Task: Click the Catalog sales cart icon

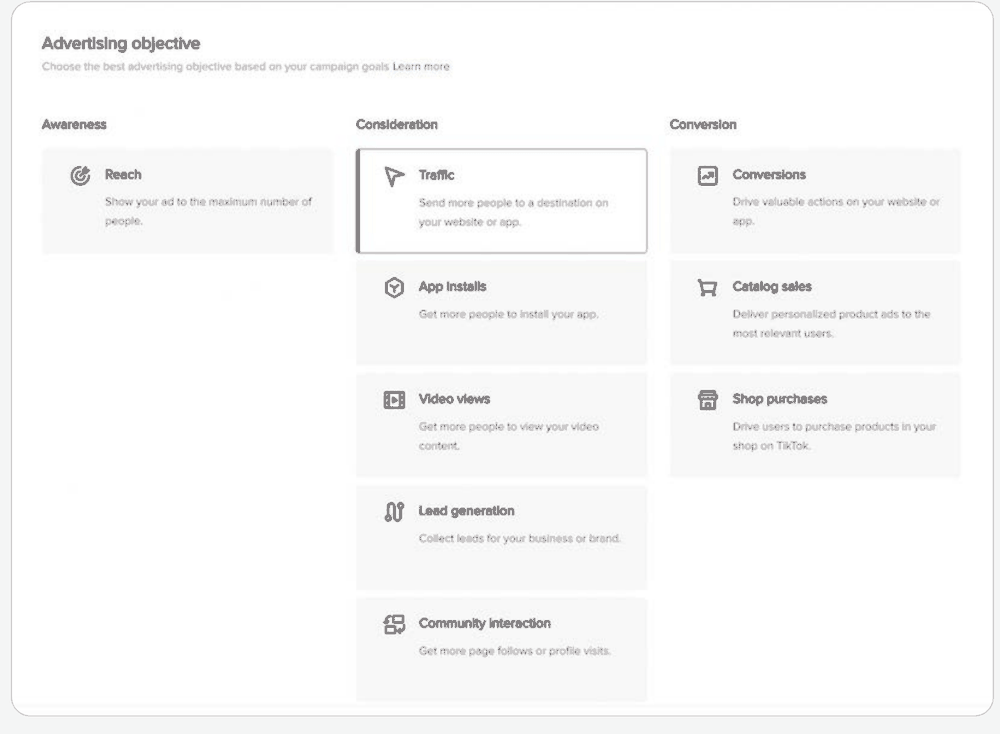Action: point(708,288)
